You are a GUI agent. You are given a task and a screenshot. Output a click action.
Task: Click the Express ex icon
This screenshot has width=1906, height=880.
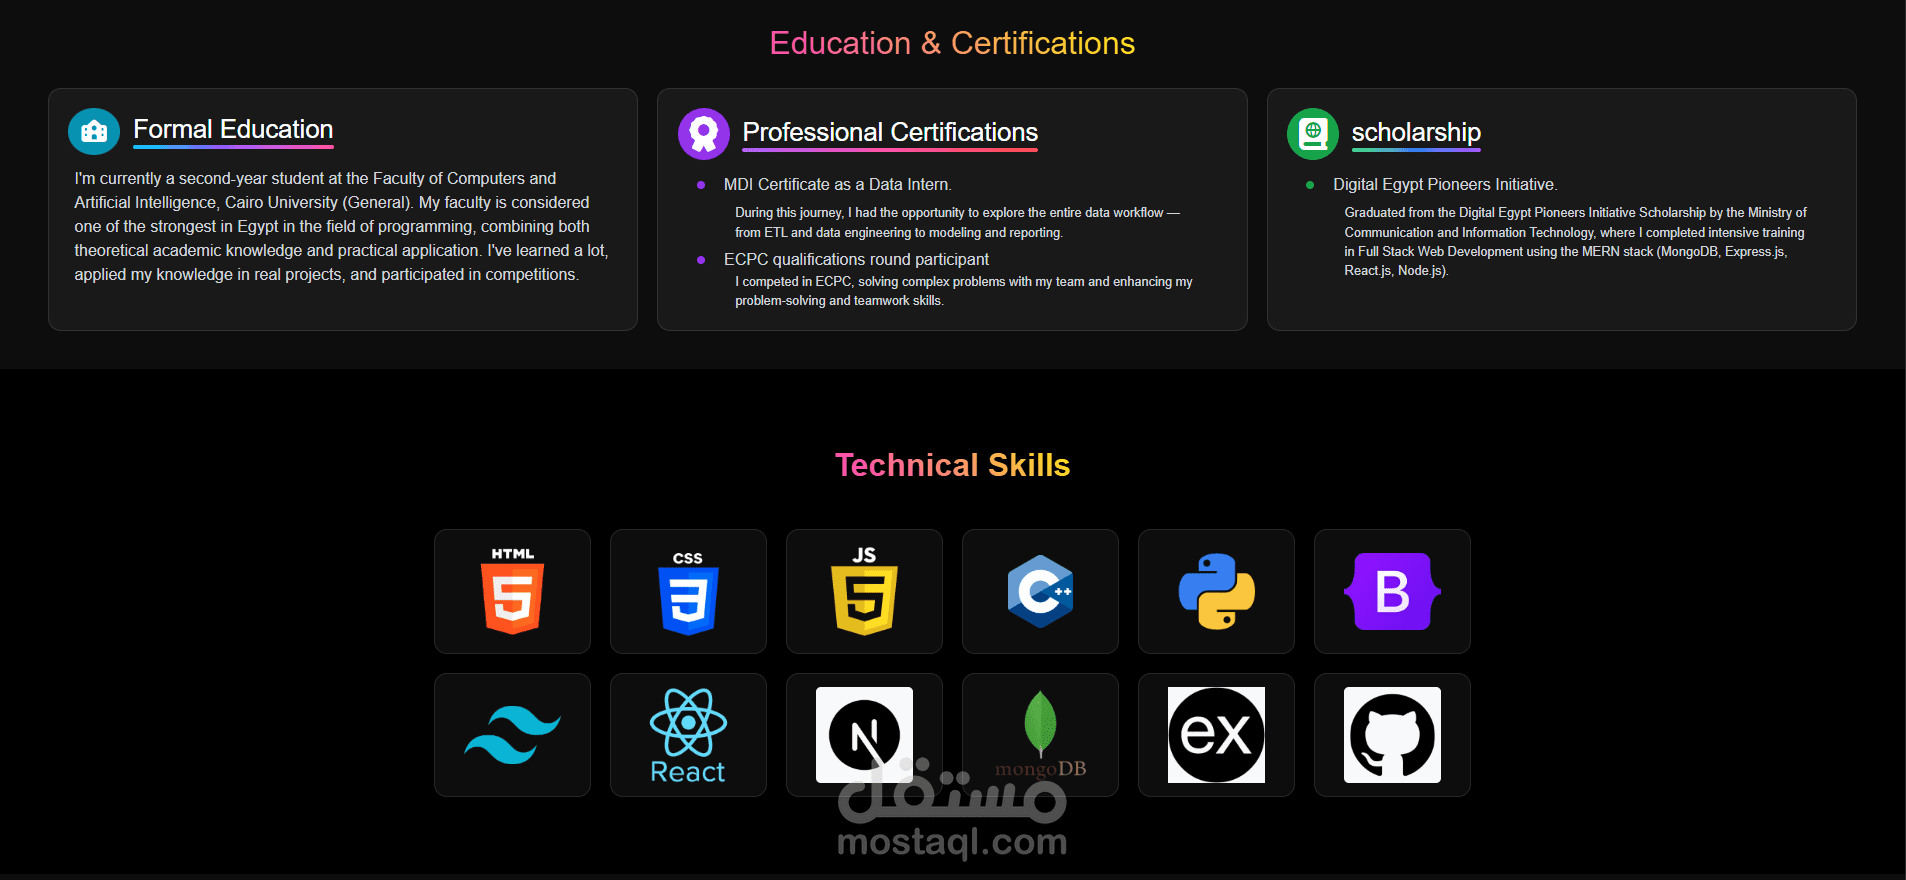[1216, 735]
